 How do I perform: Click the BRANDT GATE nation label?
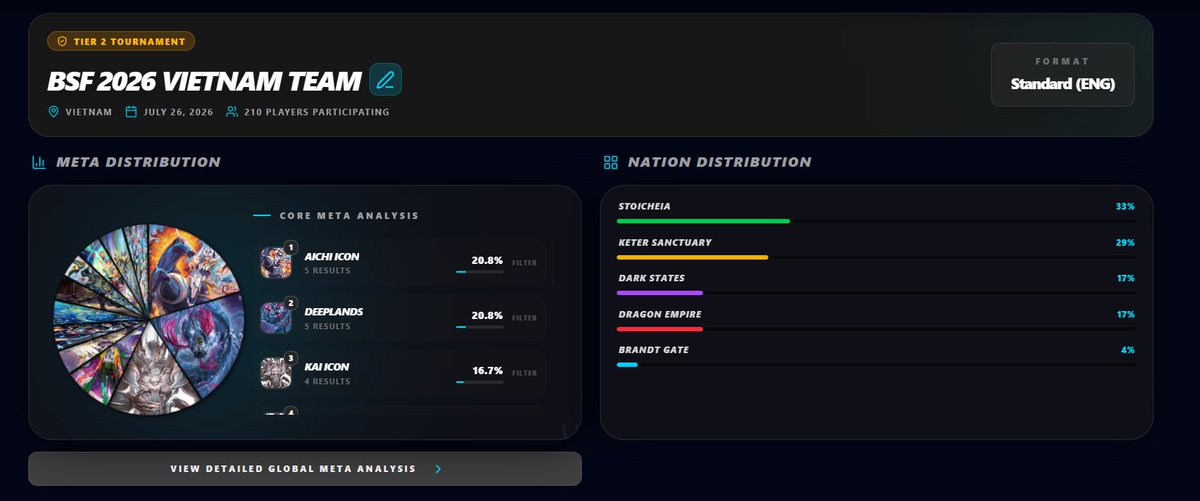[653, 350]
